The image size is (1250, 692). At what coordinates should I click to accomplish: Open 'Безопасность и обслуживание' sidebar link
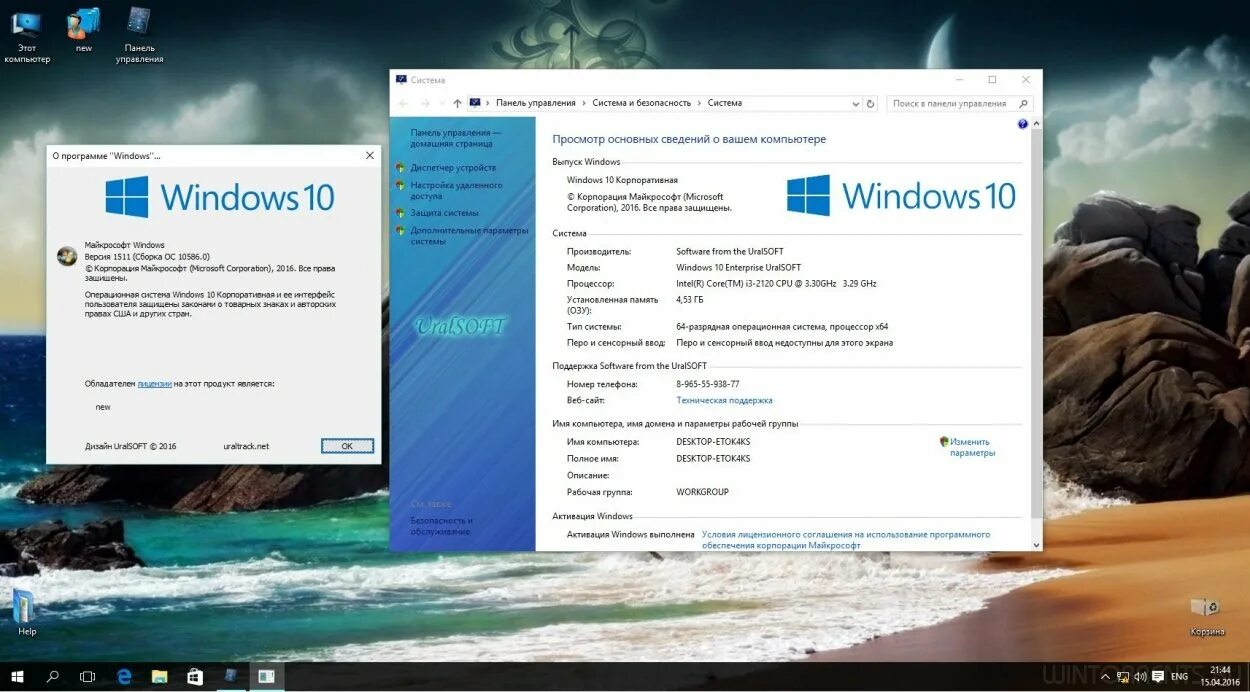(x=441, y=526)
